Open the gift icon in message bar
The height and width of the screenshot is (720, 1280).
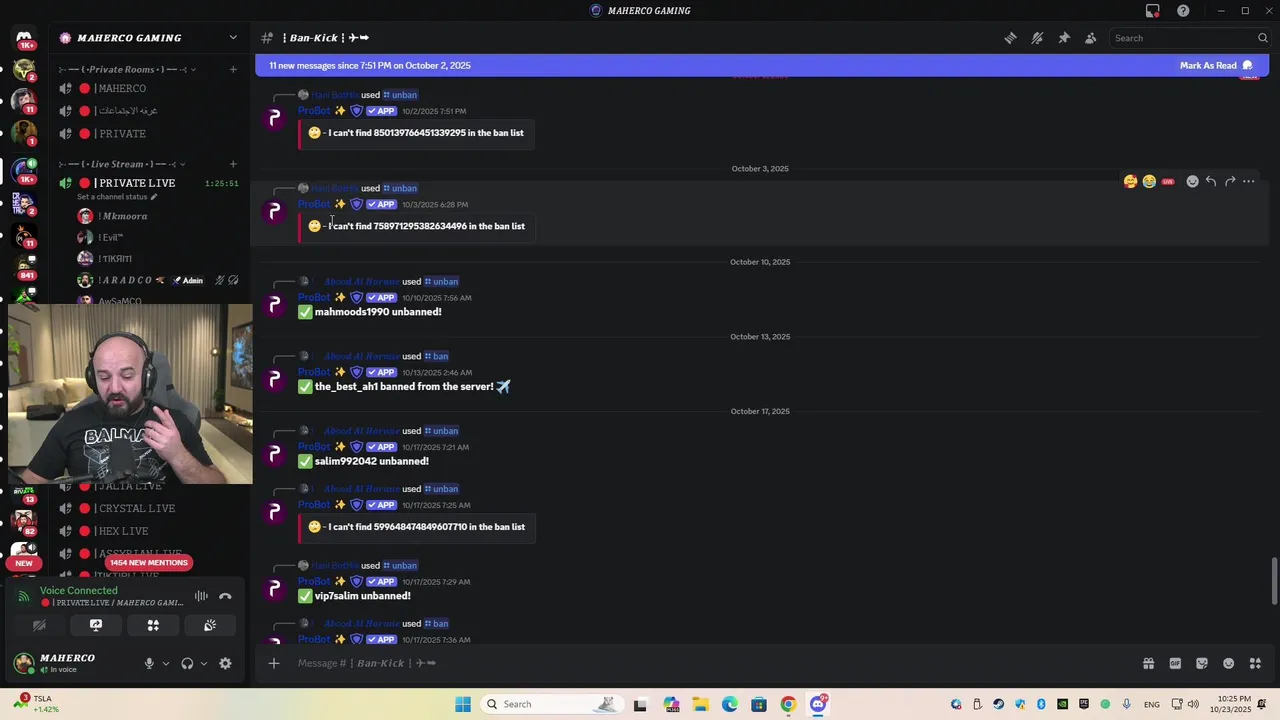pyautogui.click(x=1148, y=663)
